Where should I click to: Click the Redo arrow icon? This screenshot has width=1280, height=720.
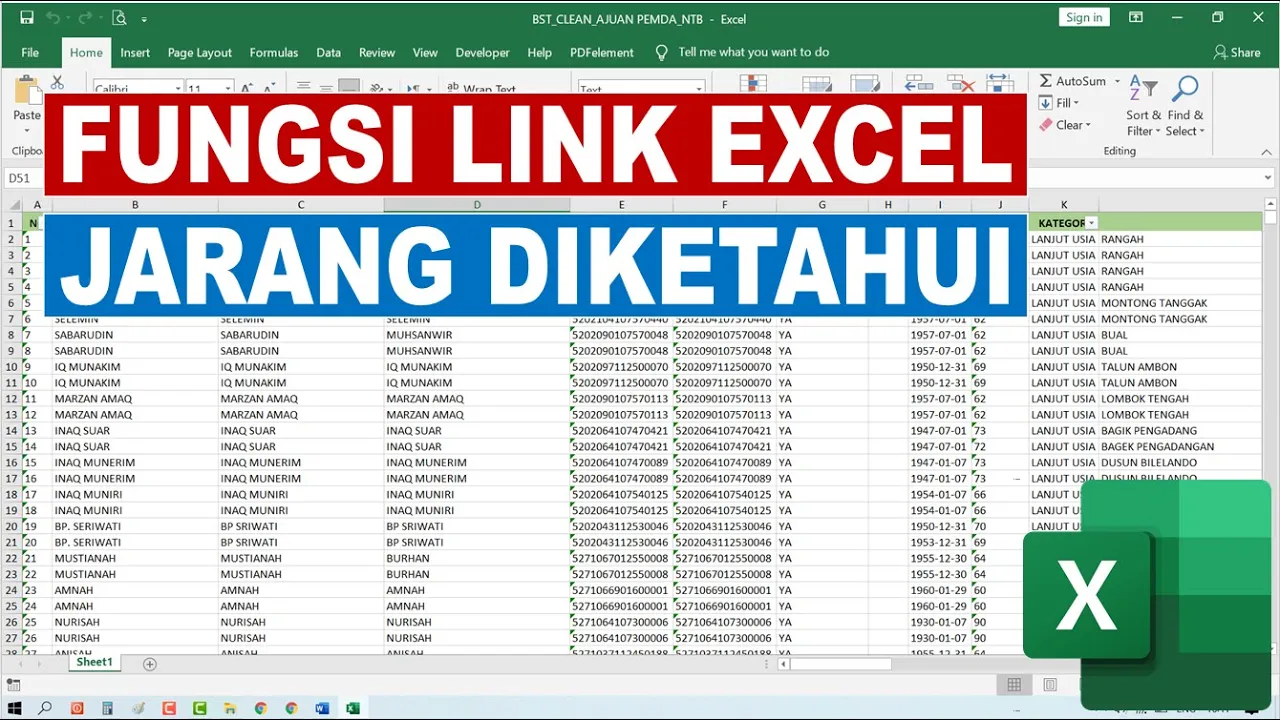point(87,18)
